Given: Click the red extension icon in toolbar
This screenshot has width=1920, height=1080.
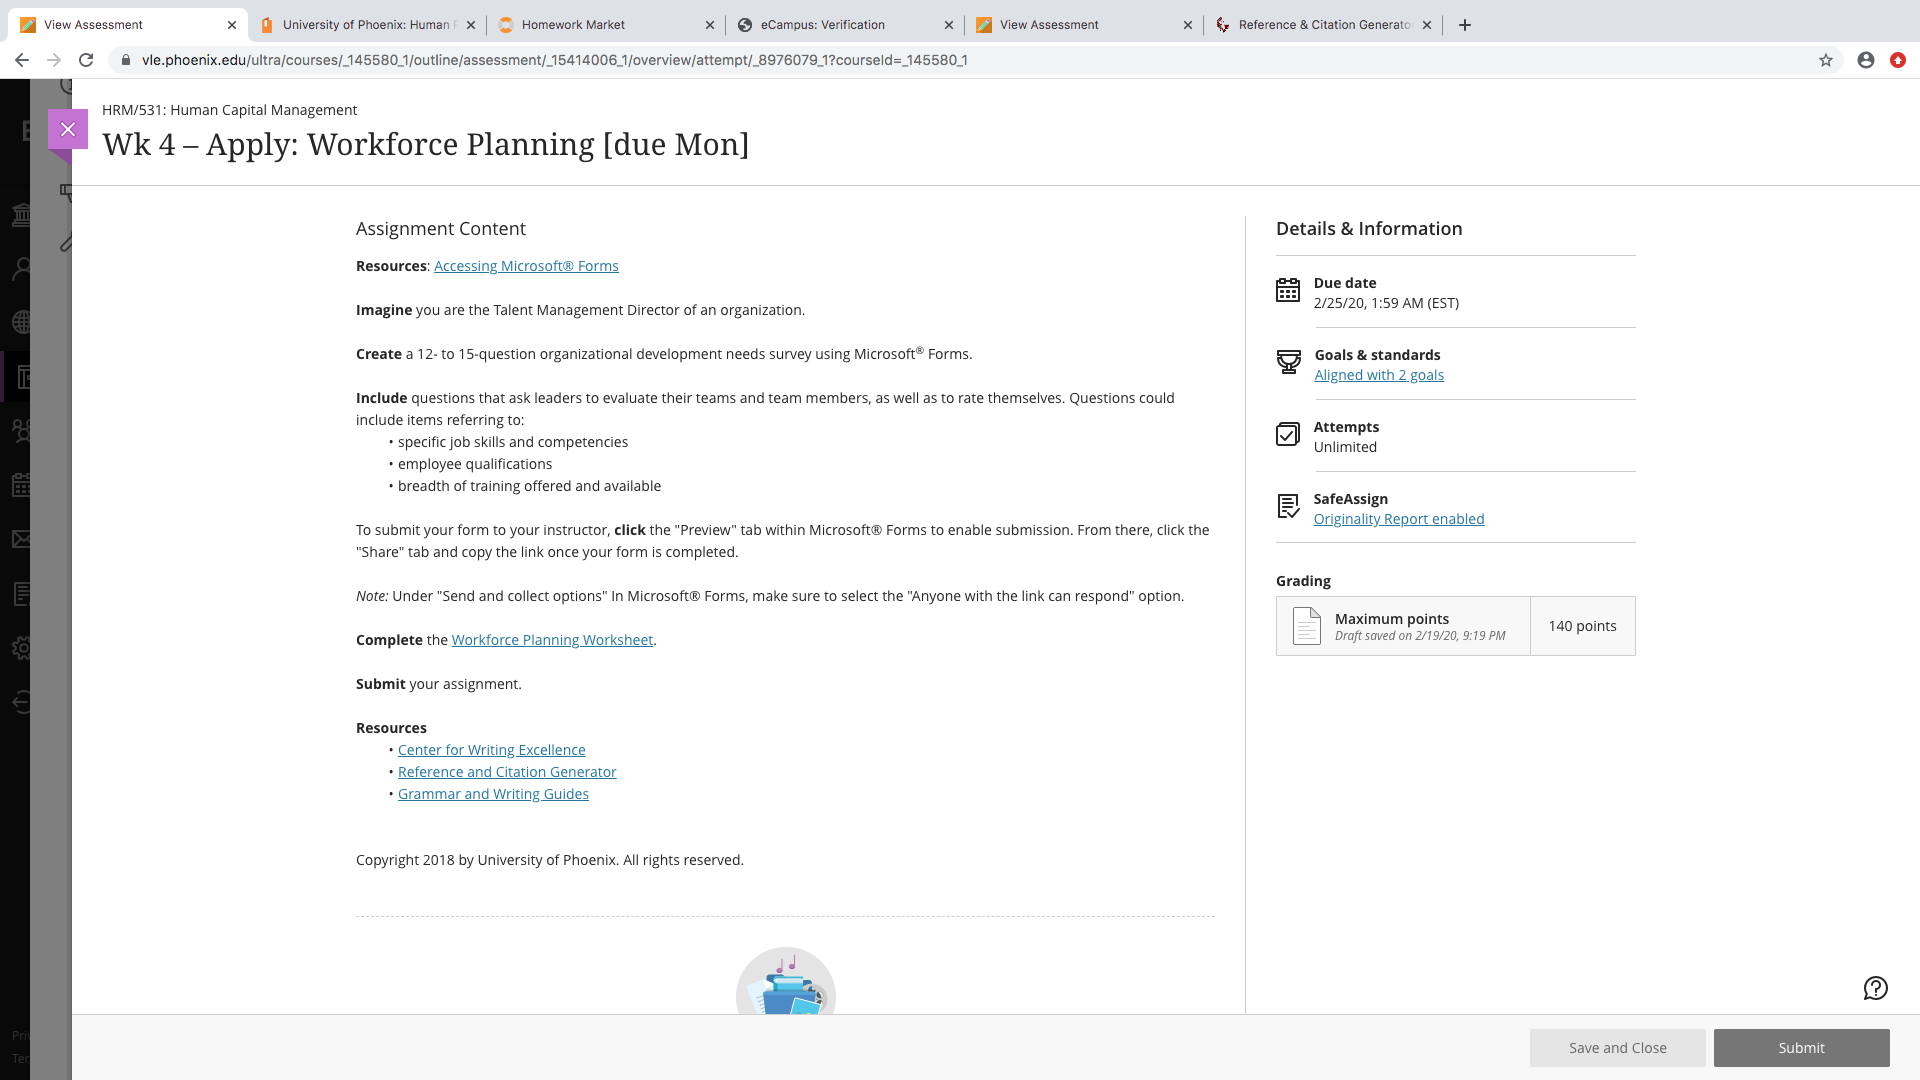Looking at the screenshot, I should click(x=1898, y=60).
